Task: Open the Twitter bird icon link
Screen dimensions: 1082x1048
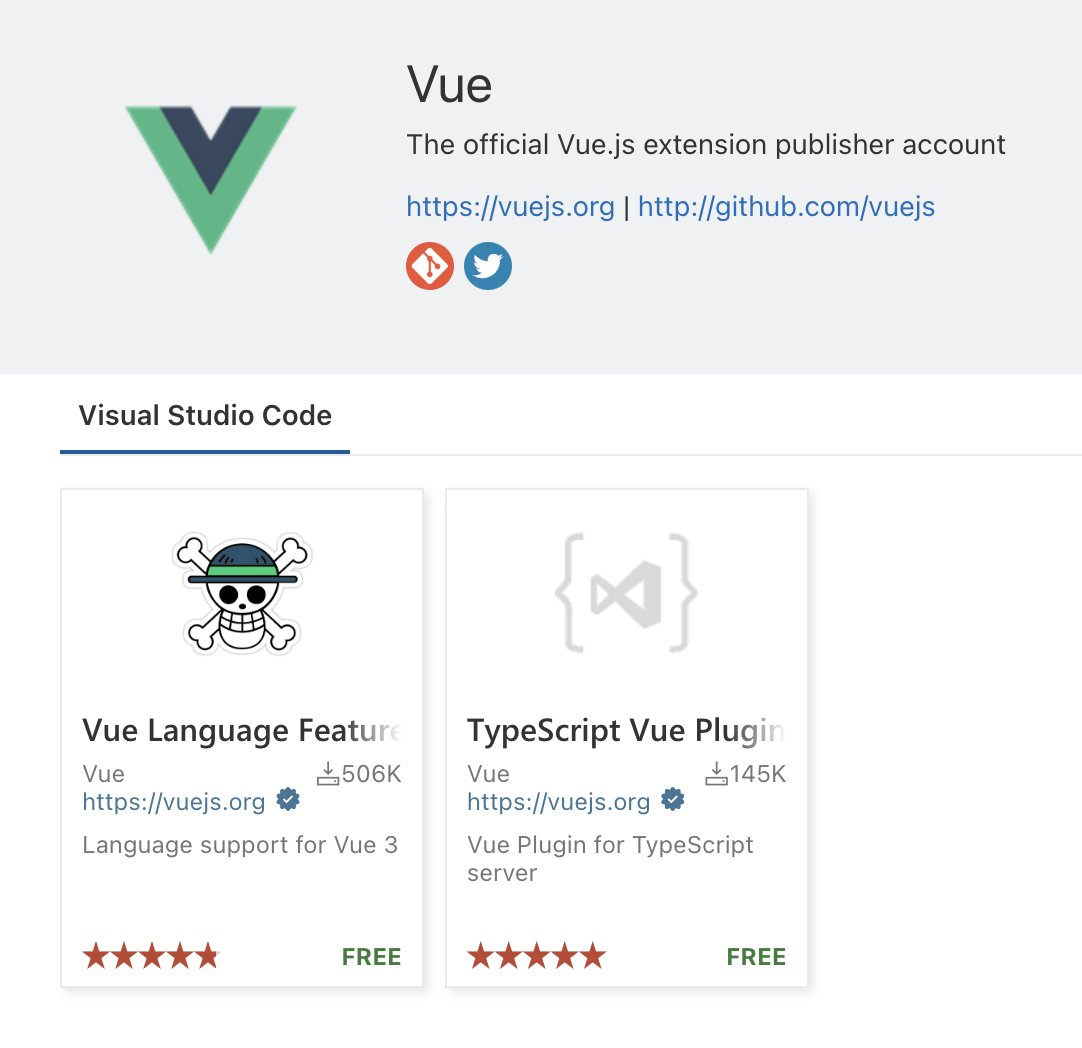Action: [488, 266]
